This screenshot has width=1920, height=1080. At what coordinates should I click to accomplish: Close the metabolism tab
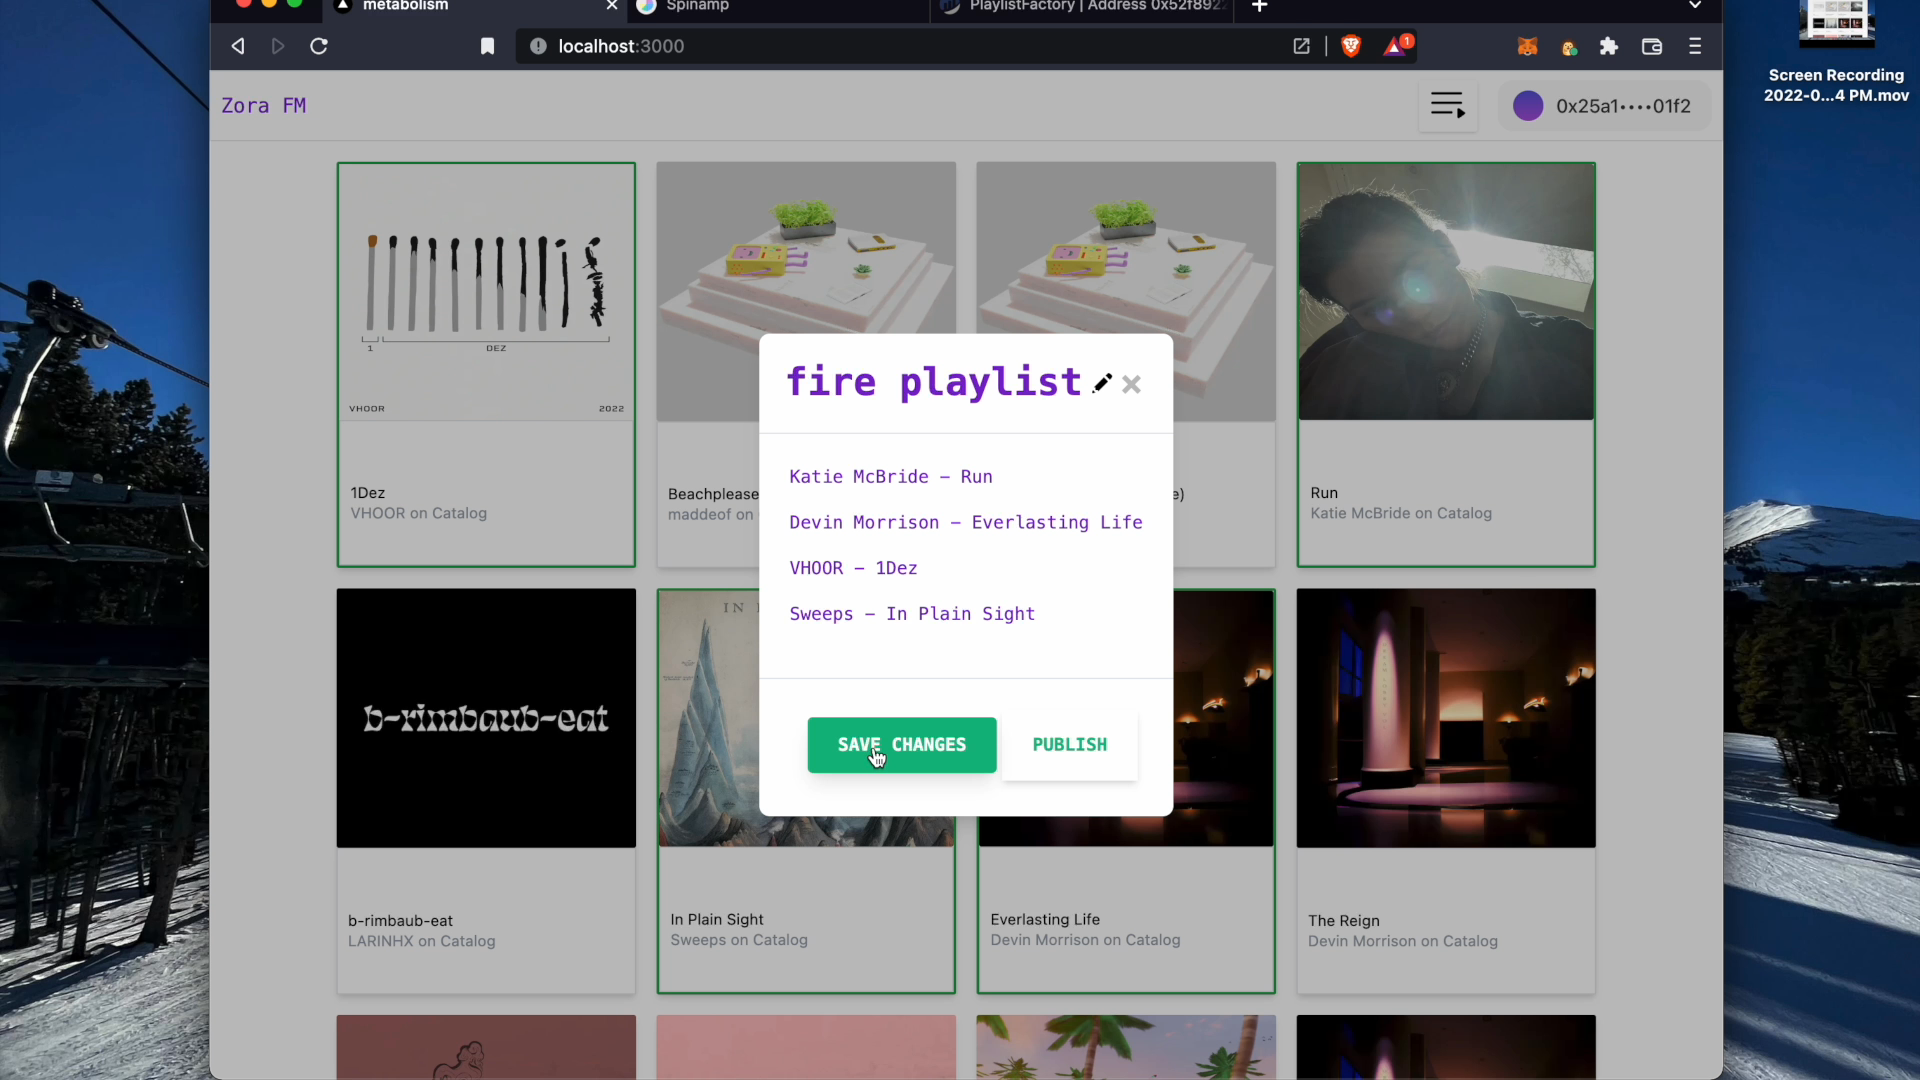[x=612, y=6]
